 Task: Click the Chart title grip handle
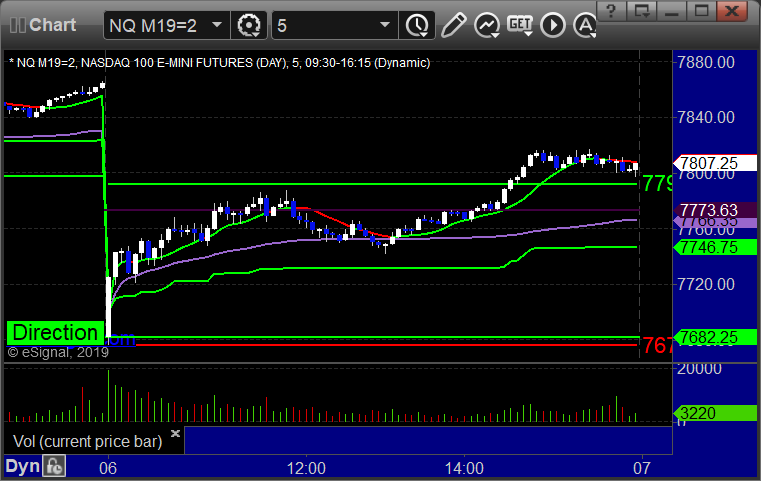coord(17,25)
